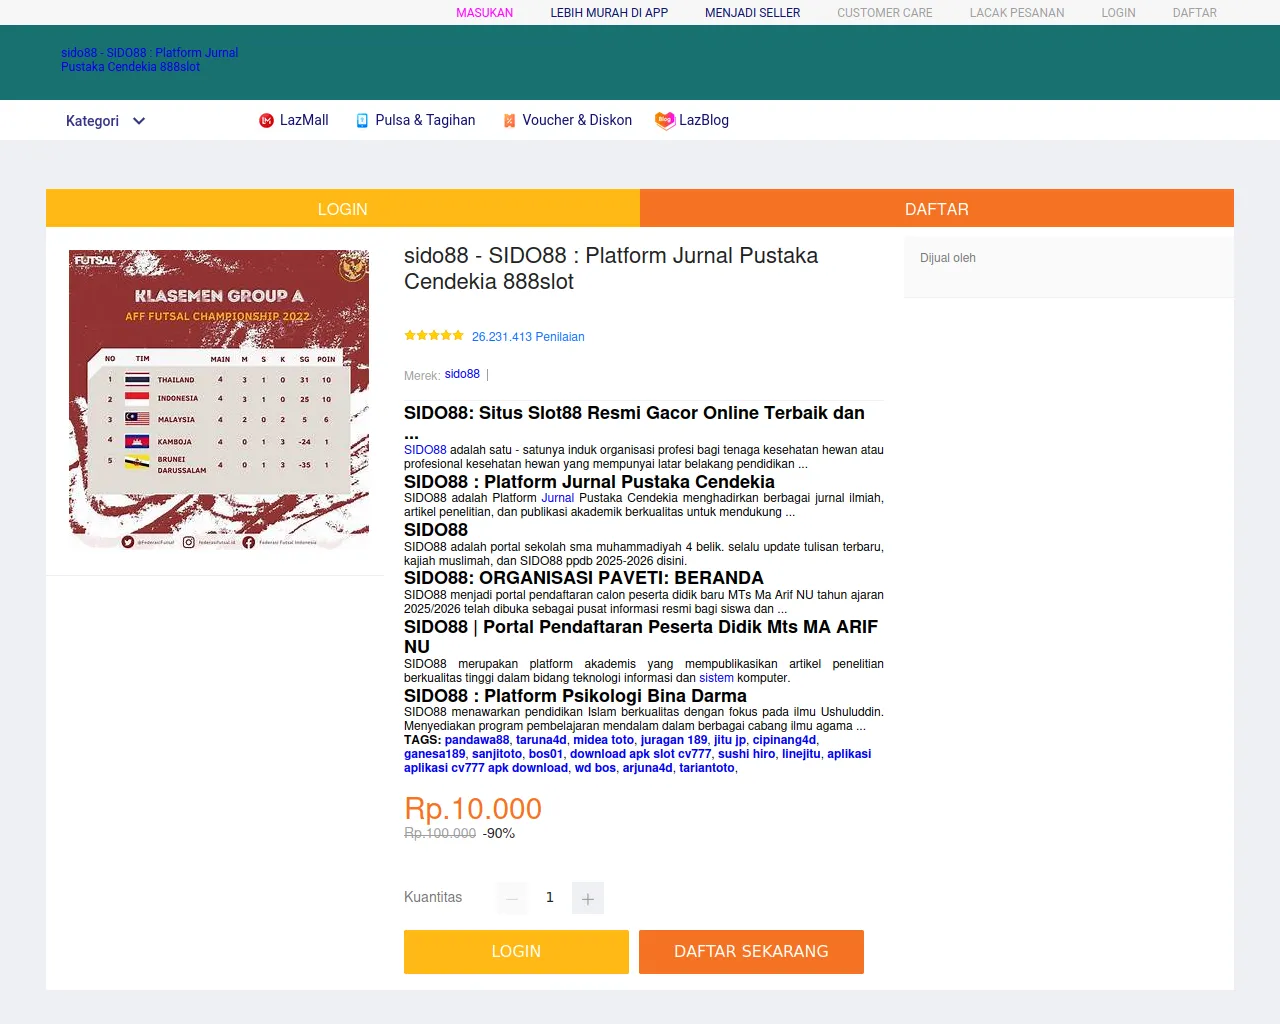
Task: Open MENJADI SELLER menu item
Action: point(752,13)
